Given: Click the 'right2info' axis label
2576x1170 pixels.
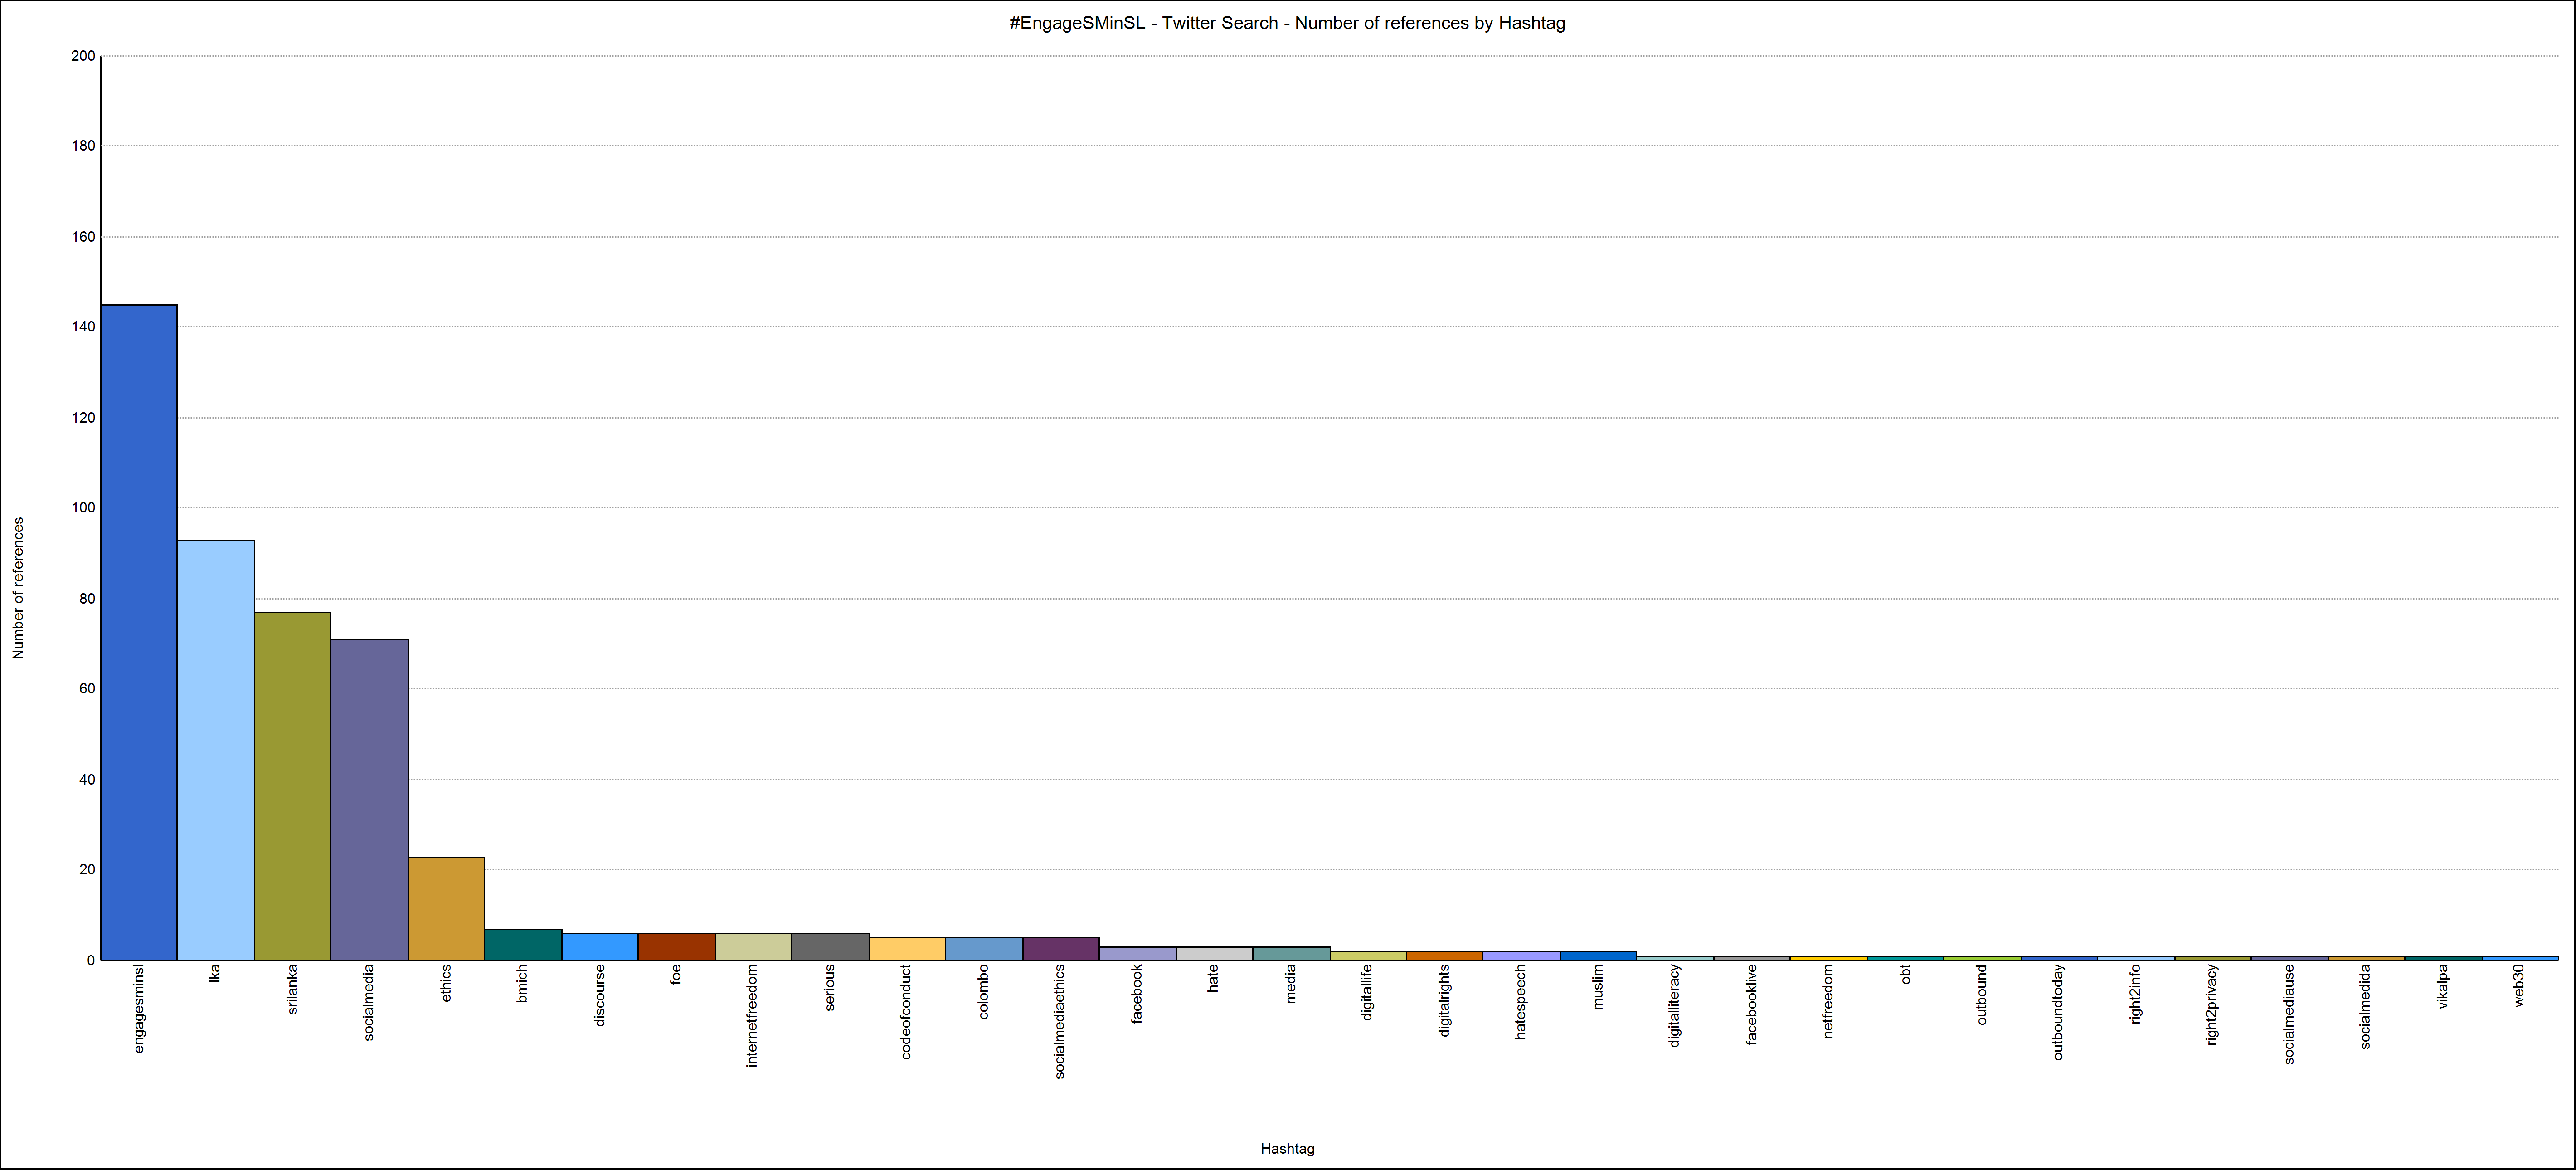Looking at the screenshot, I should pyautogui.click(x=2136, y=994).
